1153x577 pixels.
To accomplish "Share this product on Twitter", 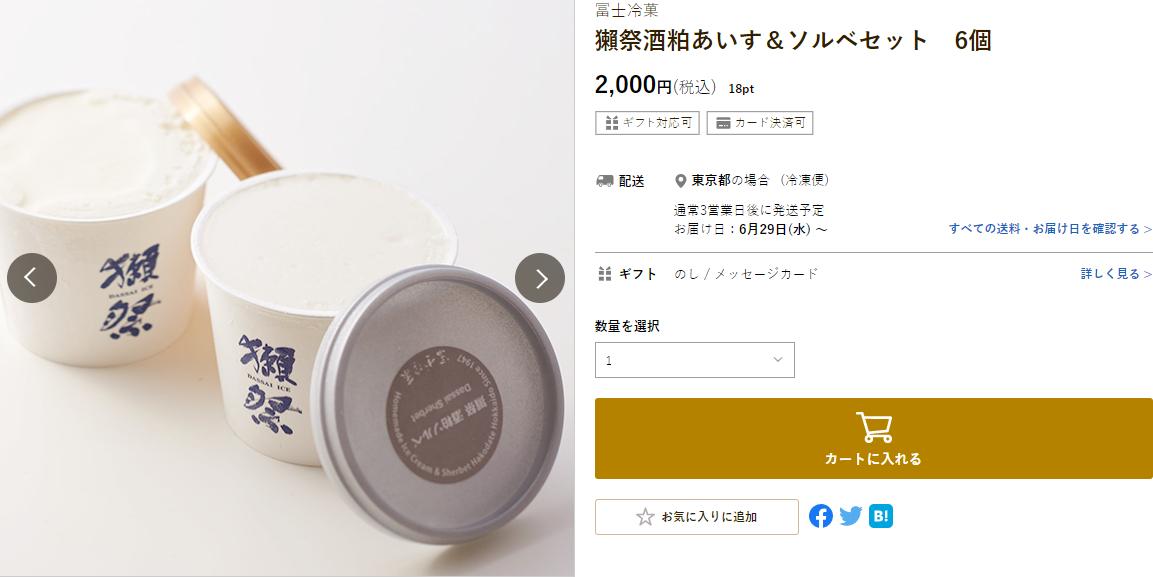I will click(851, 516).
